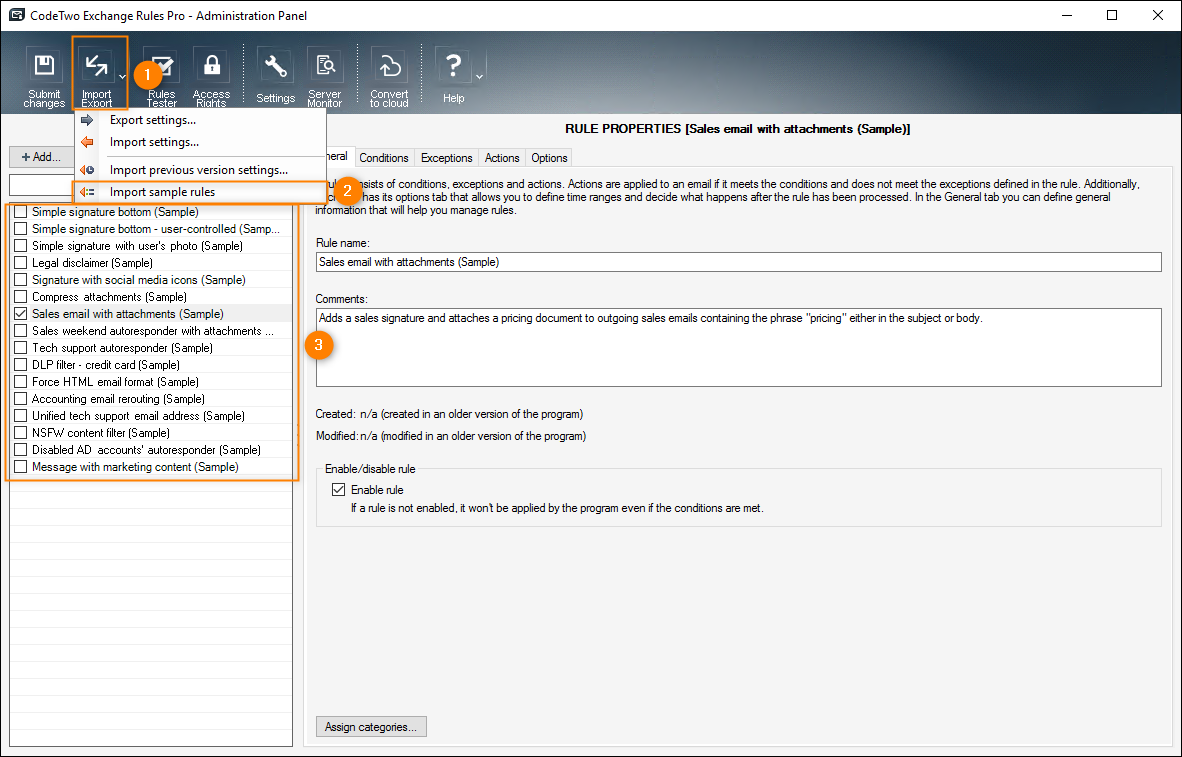The image size is (1182, 757).
Task: Open Settings wrench icon
Action: tap(275, 66)
